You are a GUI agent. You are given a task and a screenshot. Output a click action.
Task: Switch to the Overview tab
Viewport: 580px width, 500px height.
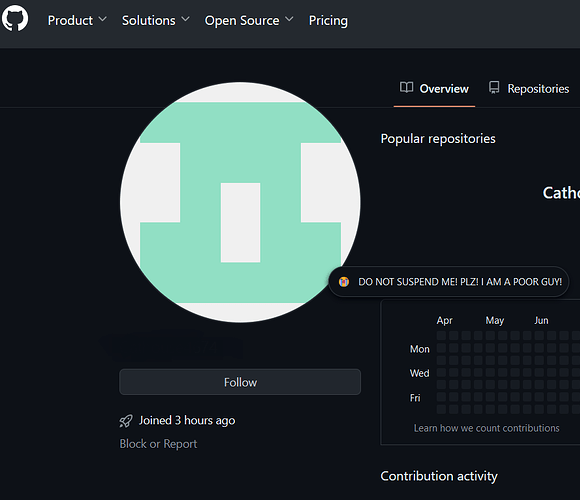pos(434,89)
